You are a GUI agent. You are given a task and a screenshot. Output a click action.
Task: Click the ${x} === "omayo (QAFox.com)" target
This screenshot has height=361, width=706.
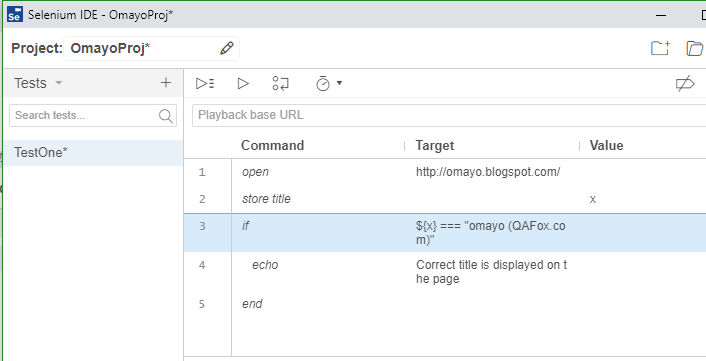tap(491, 233)
